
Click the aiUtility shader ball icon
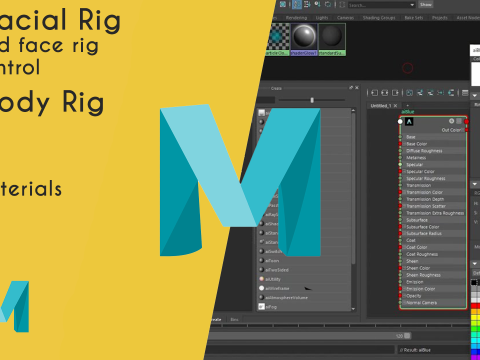click(x=262, y=279)
